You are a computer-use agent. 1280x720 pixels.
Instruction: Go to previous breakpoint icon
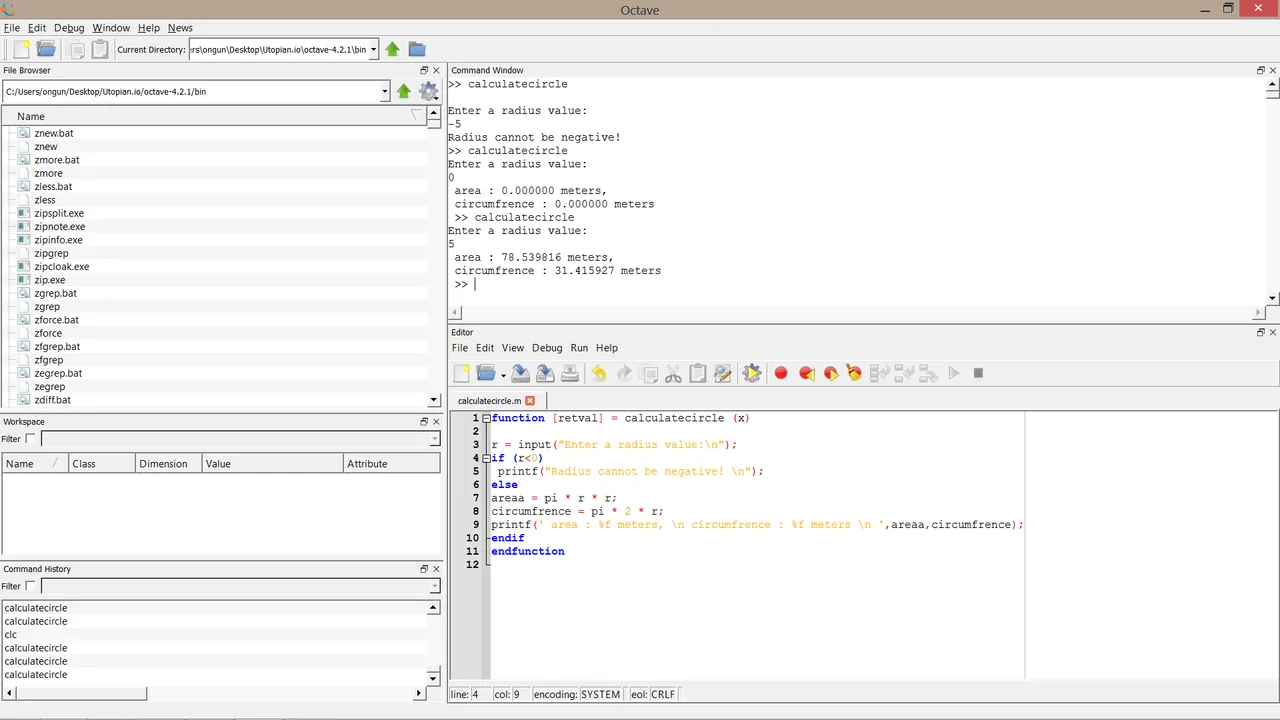tap(806, 373)
